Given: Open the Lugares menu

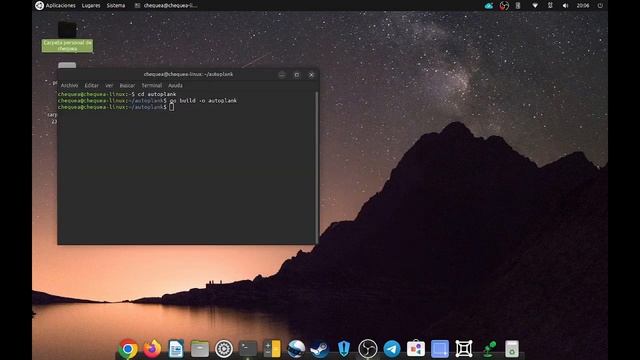Looking at the screenshot, I should (91, 6).
